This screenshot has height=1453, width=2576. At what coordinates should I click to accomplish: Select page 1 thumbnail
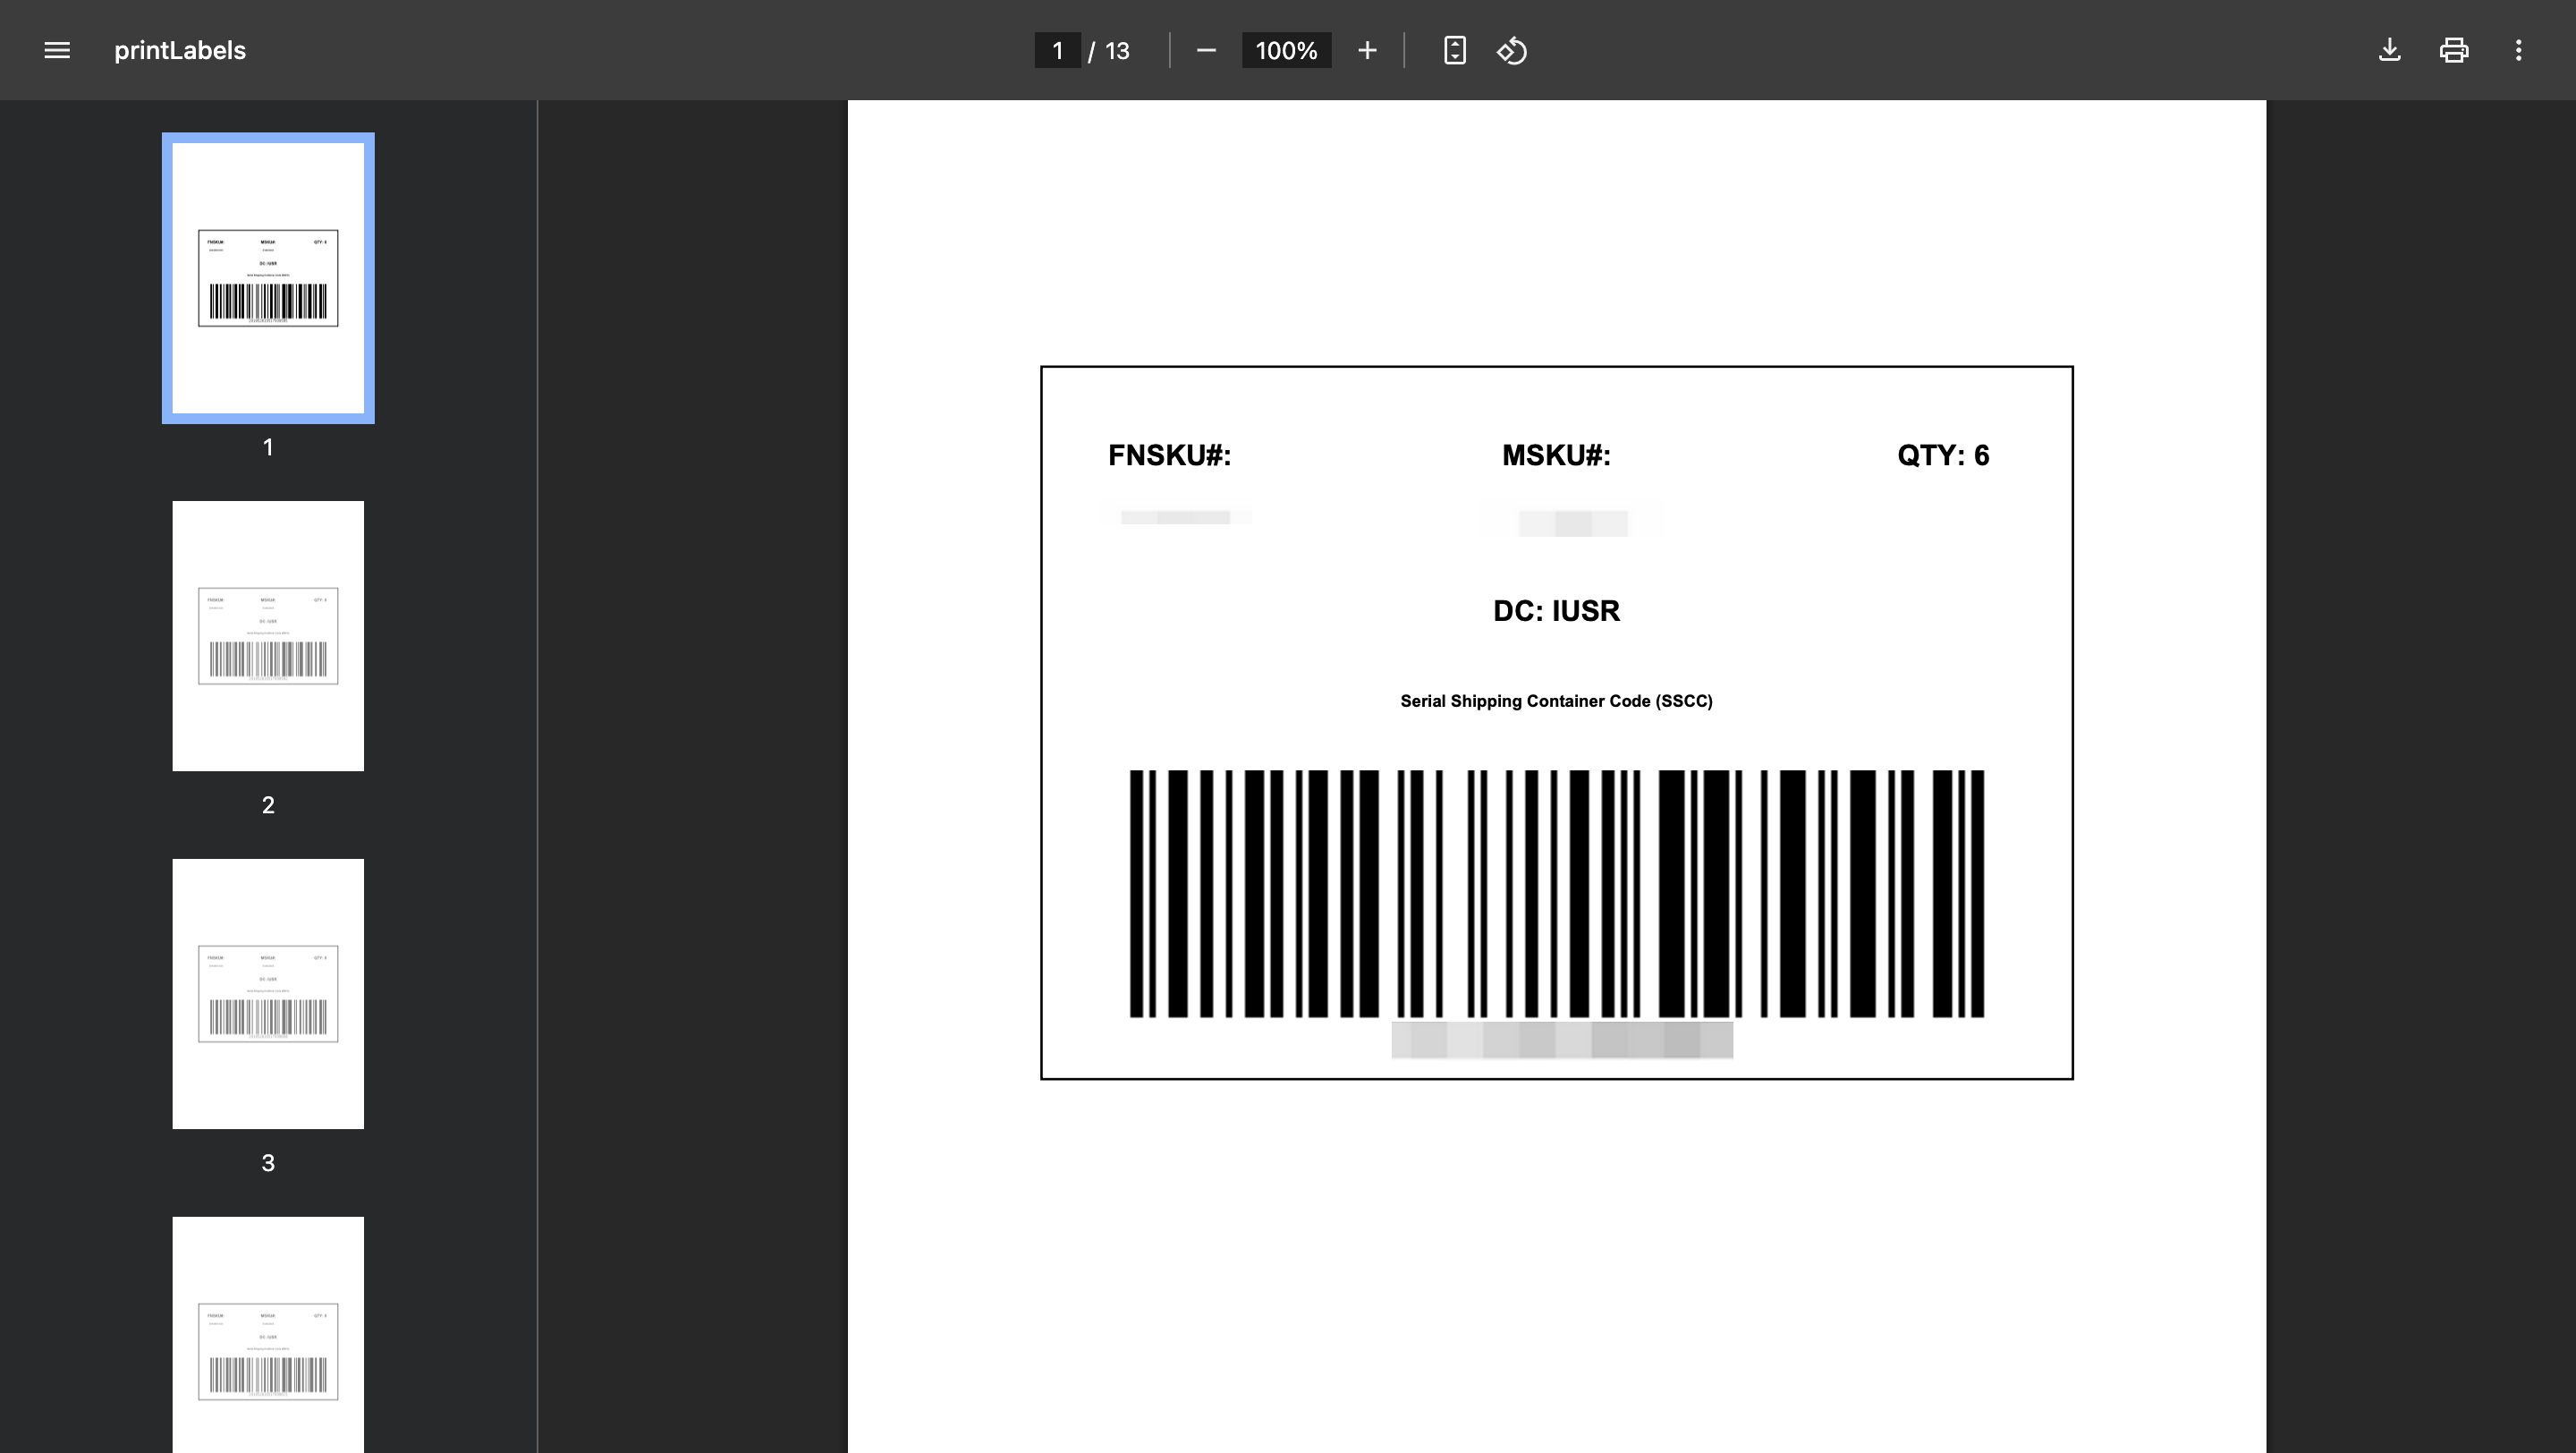(x=268, y=278)
